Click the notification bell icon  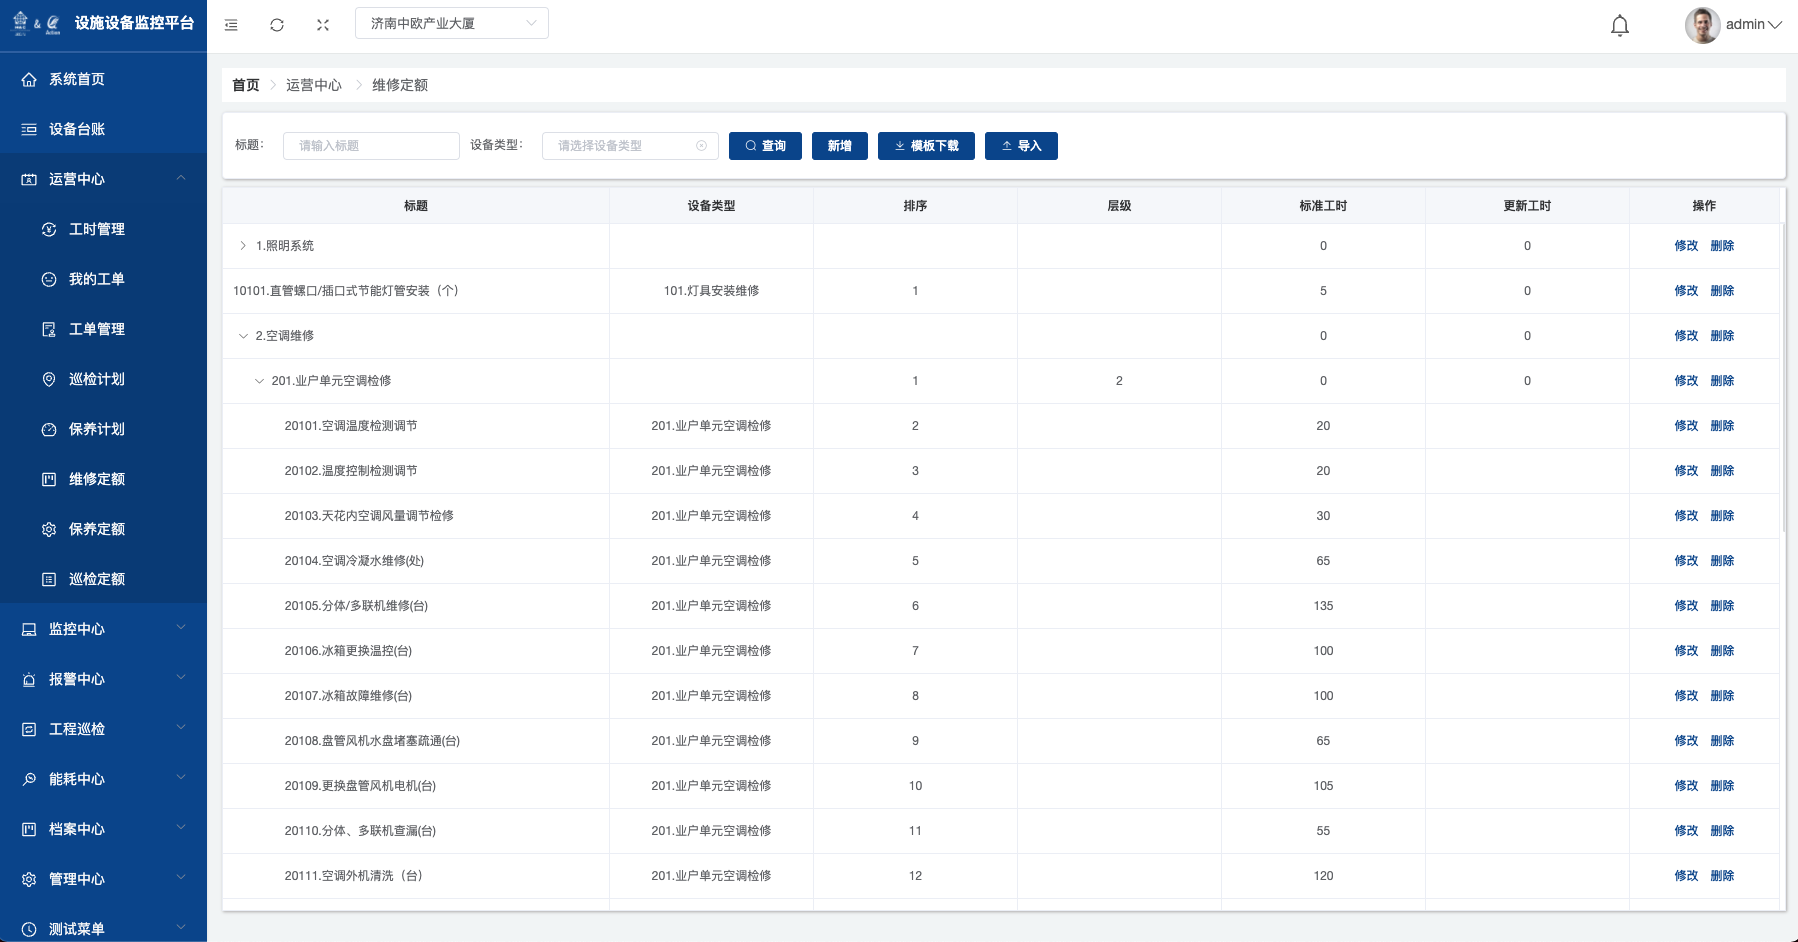pyautogui.click(x=1620, y=25)
